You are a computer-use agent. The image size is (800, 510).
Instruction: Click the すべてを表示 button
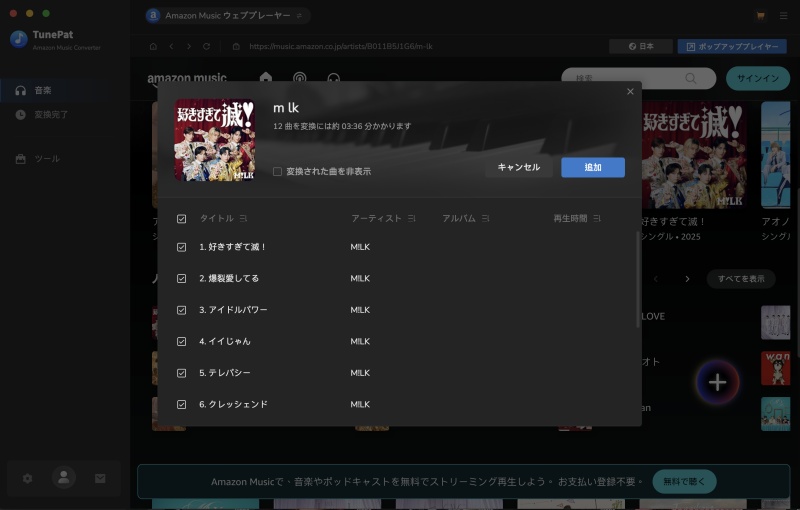741,279
